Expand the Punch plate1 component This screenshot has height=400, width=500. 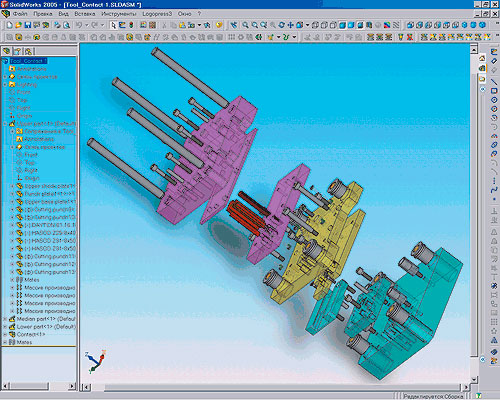point(13,194)
